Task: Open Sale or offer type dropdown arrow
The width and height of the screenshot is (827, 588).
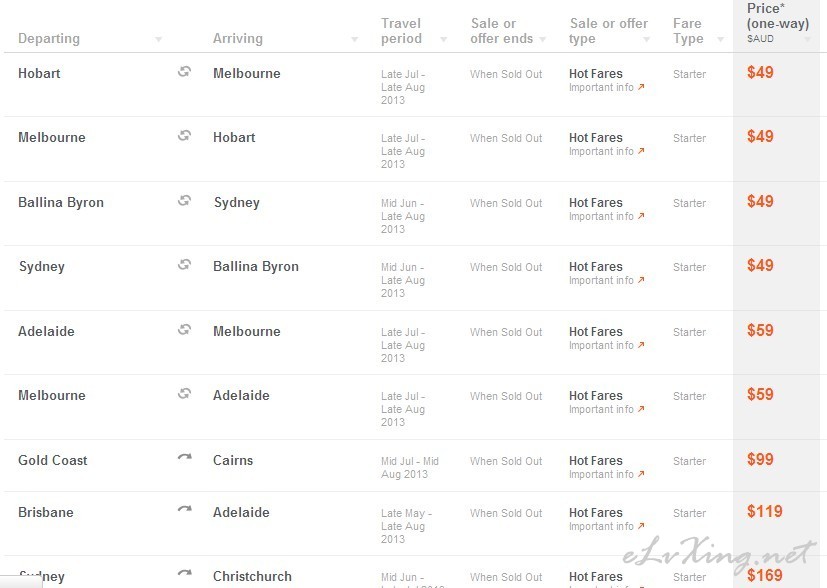Action: coord(646,40)
